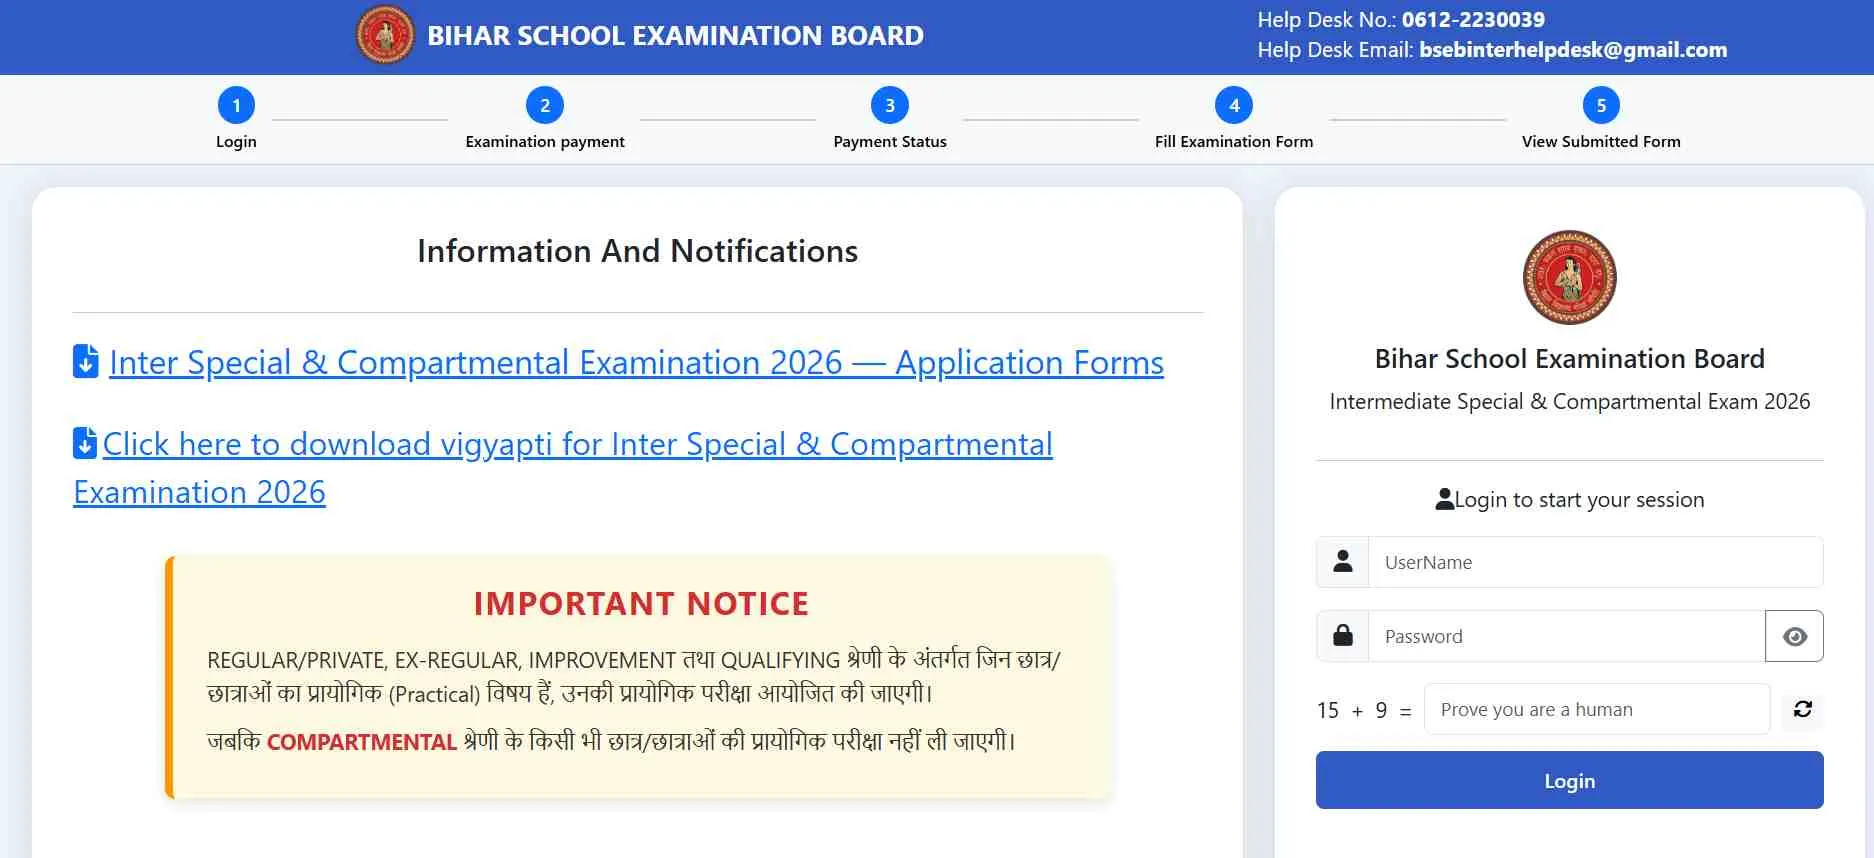Refresh the captcha with the reload icon
Screen dimensions: 1874x858
click(x=1802, y=709)
